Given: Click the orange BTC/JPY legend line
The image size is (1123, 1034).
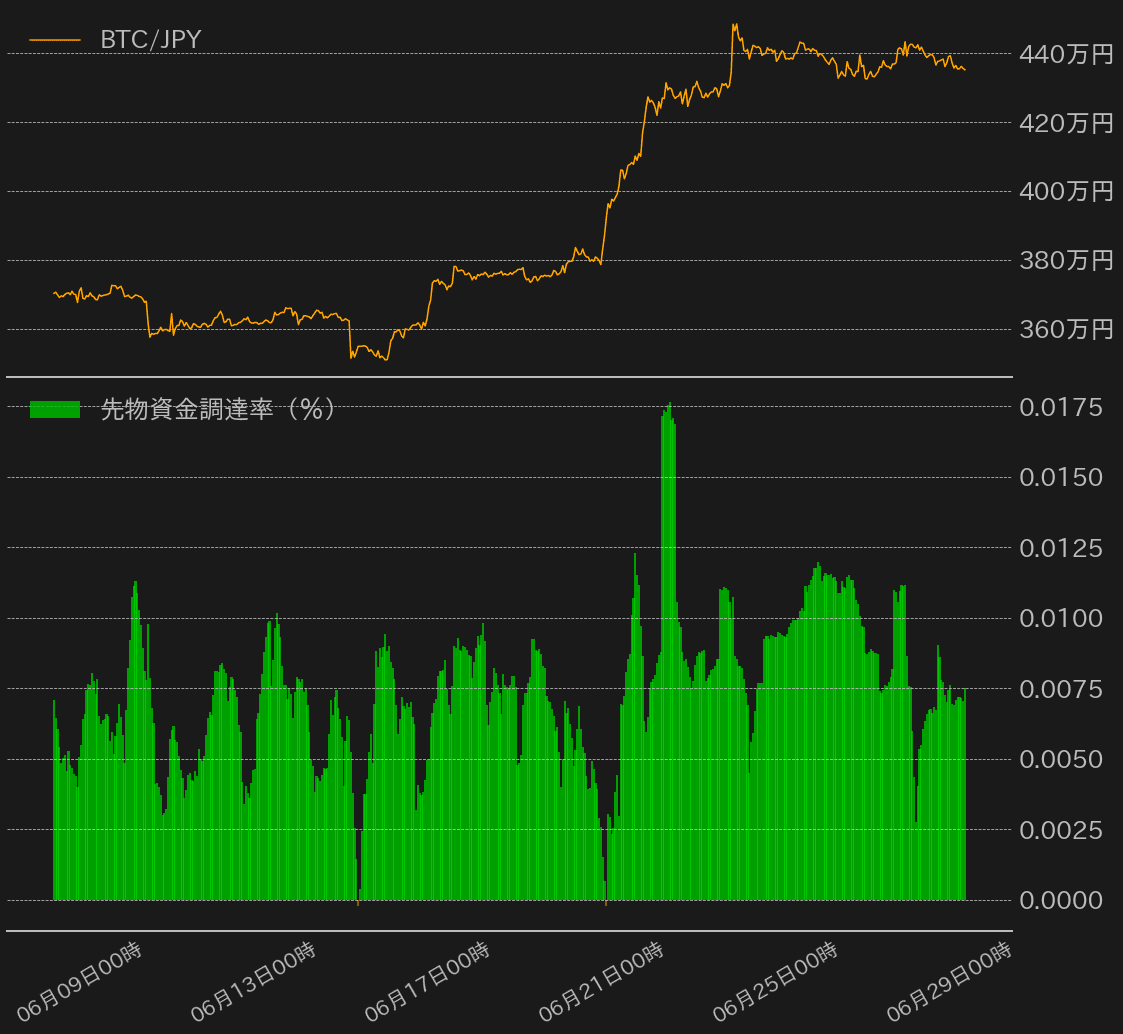Looking at the screenshot, I should (x=55, y=40).
